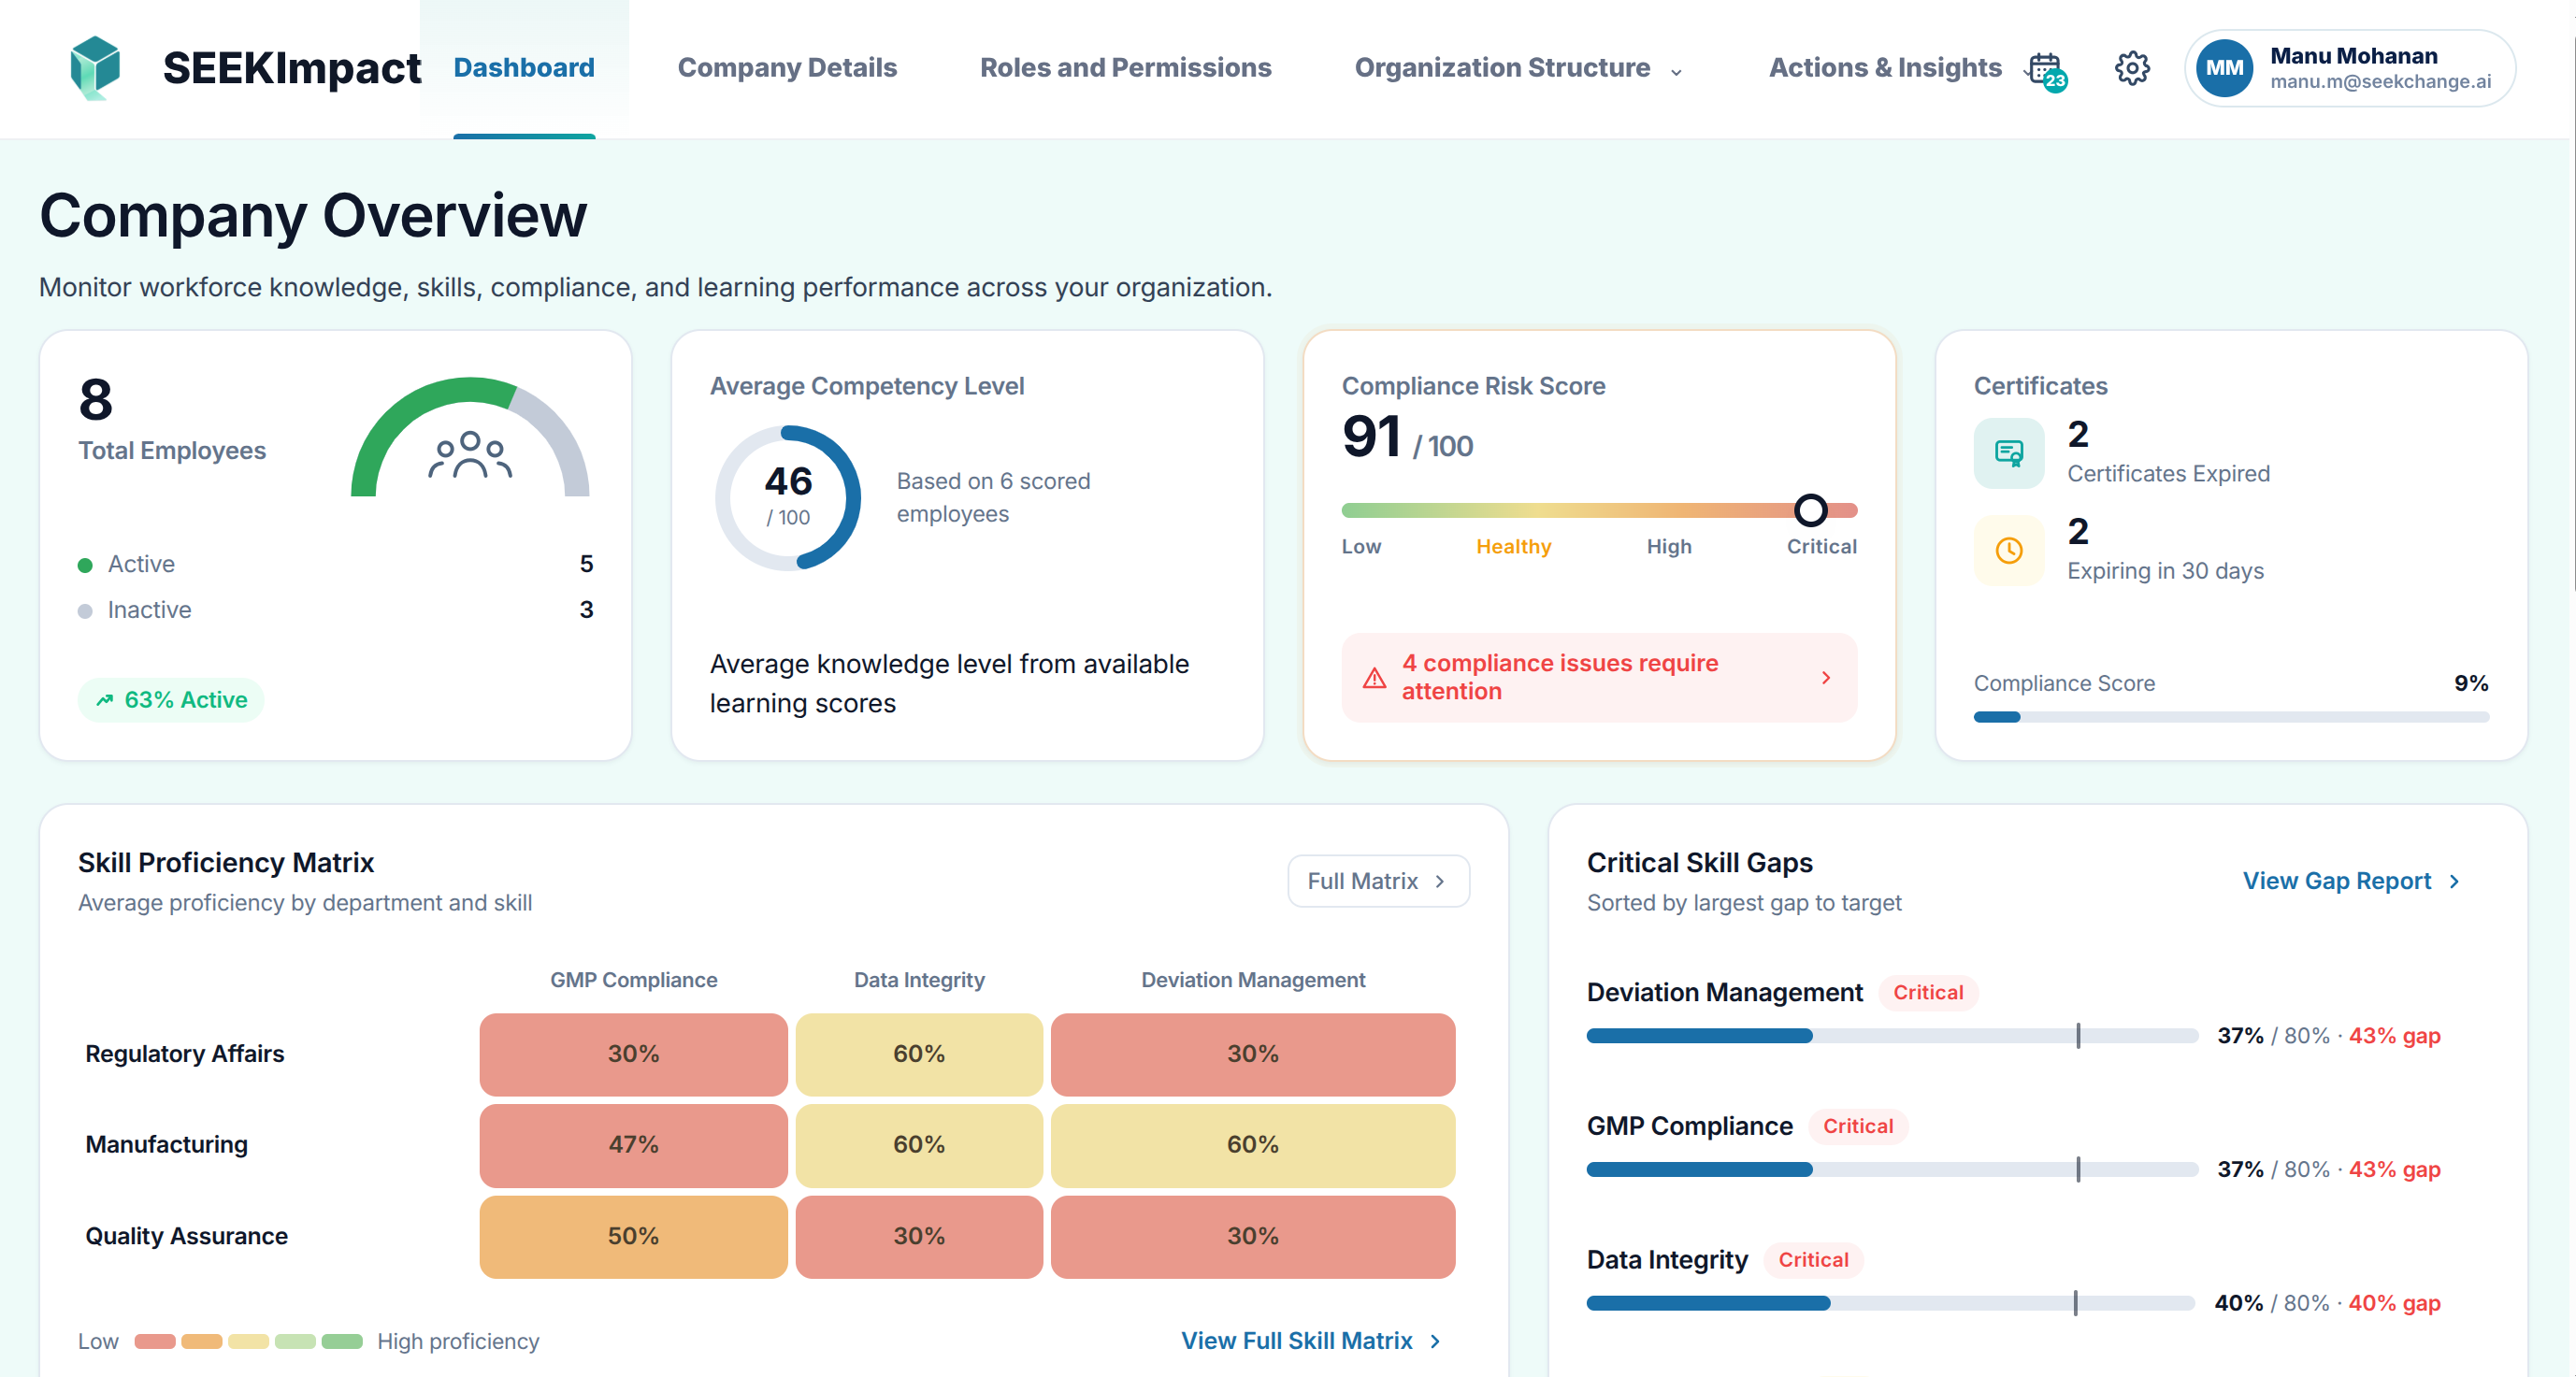Click the Deviation Management column header
Viewport: 2576px width, 1377px height.
(1253, 981)
